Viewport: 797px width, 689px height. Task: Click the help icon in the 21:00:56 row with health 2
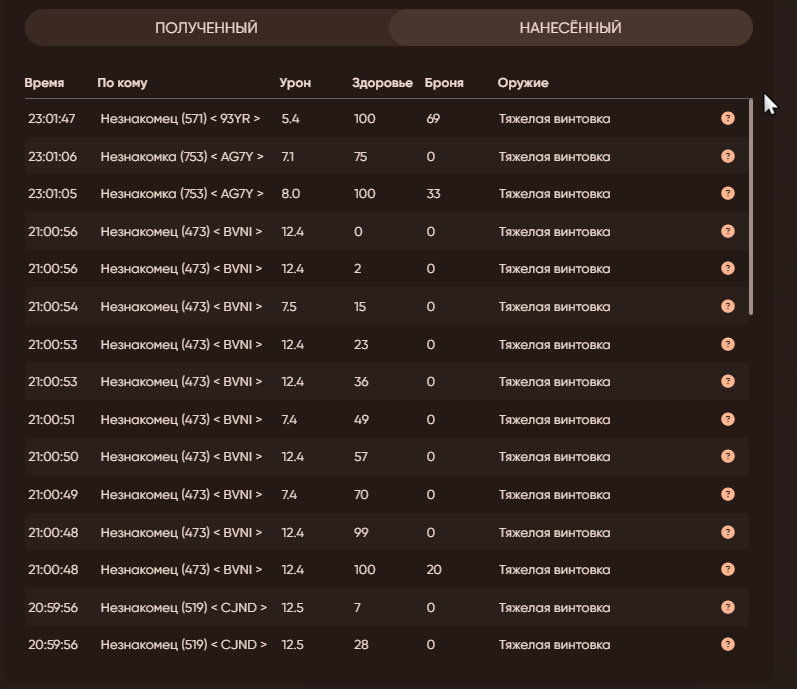point(728,268)
